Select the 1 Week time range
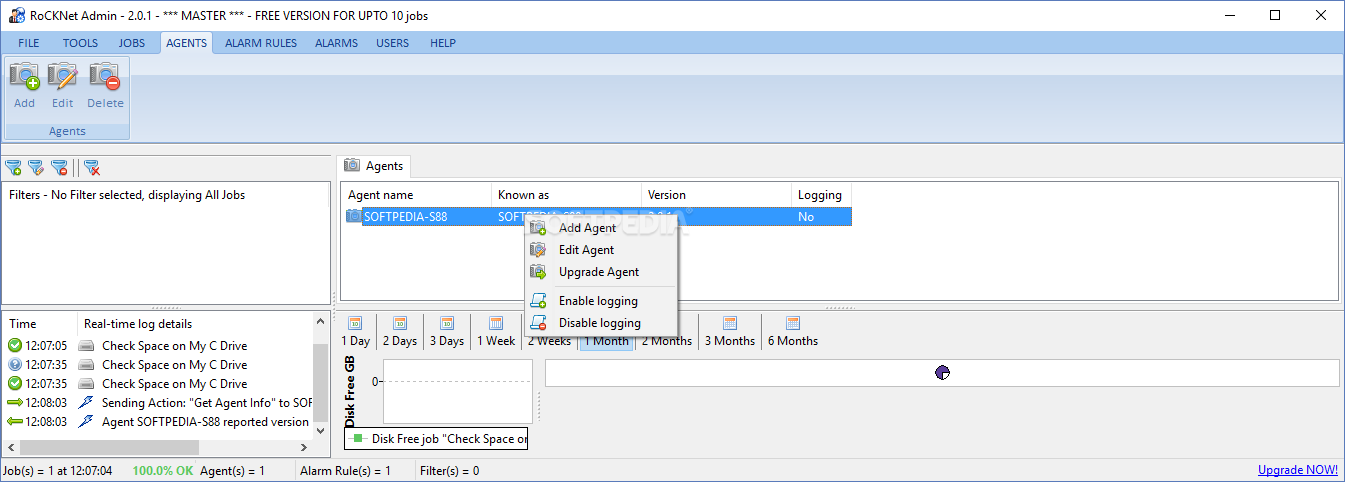 click(x=496, y=332)
